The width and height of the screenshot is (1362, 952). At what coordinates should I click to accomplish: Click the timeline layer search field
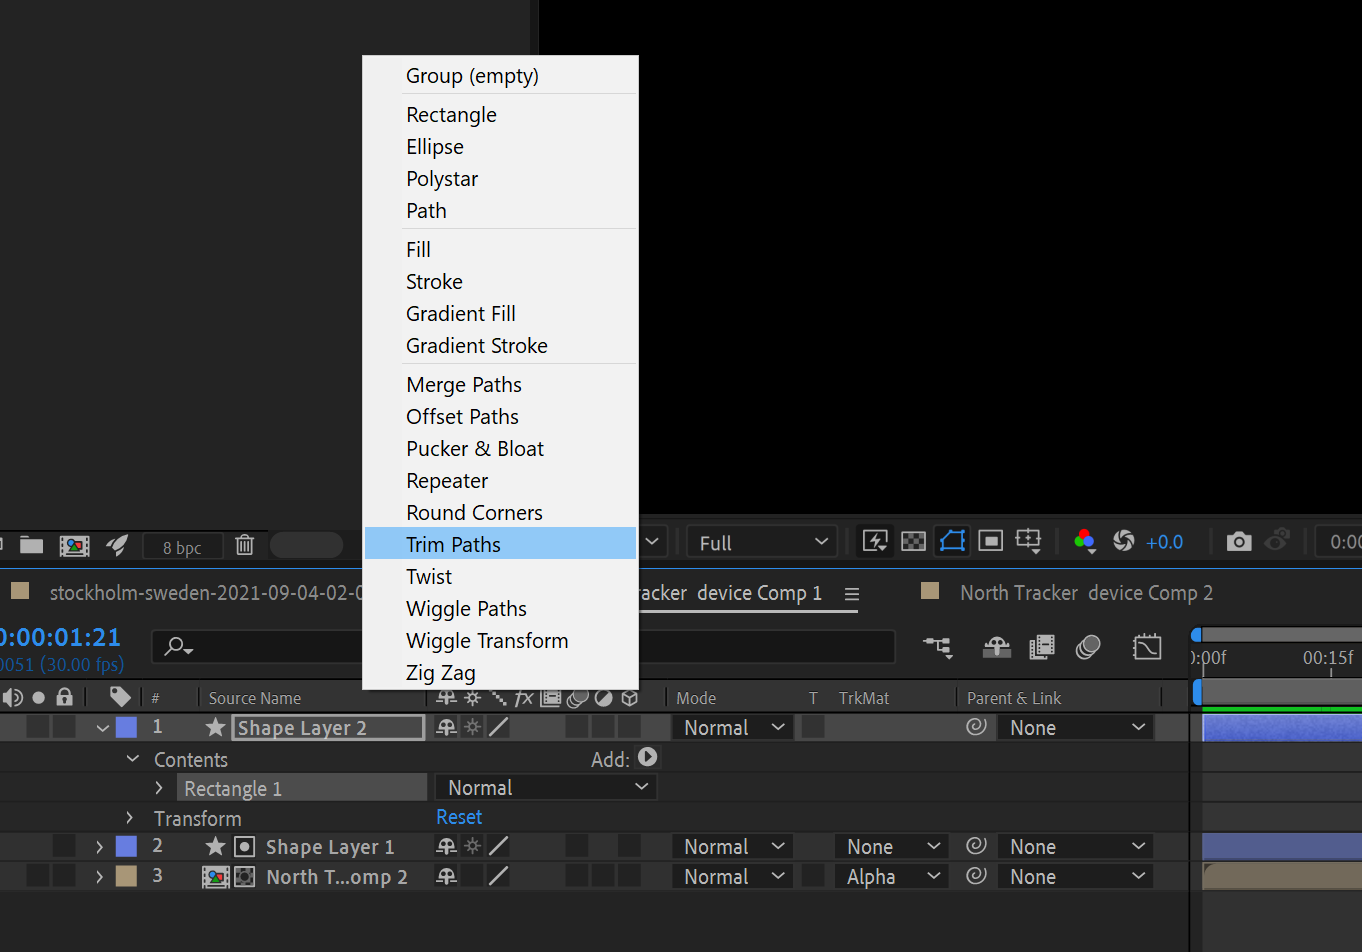click(x=260, y=647)
